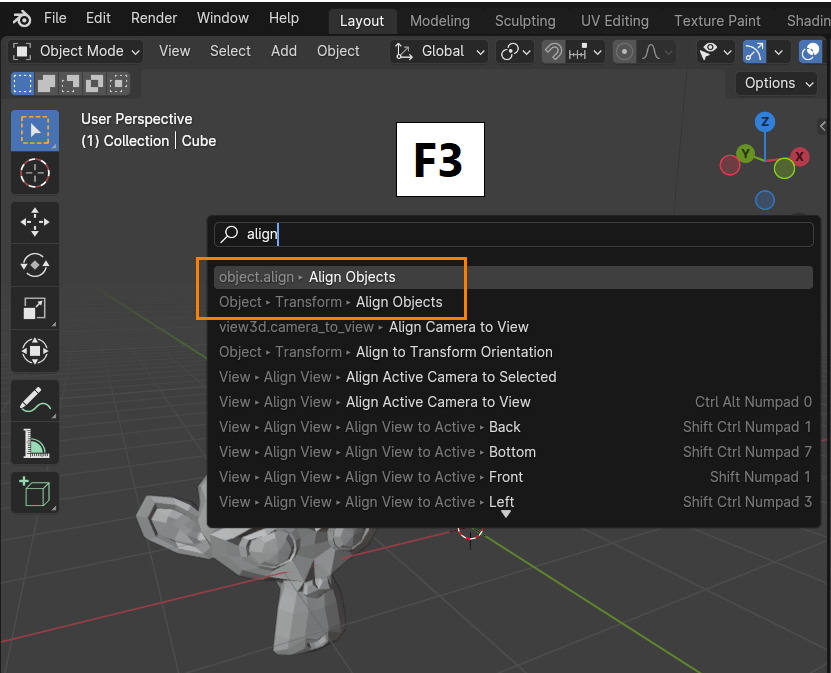Choose Align View to Active Left
The height and width of the screenshot is (673, 831).
click(513, 502)
